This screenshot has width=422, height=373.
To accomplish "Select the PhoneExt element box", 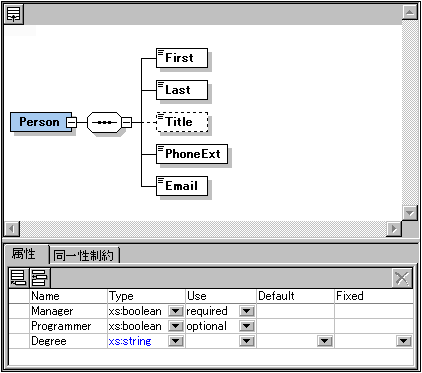I will pyautogui.click(x=192, y=154).
